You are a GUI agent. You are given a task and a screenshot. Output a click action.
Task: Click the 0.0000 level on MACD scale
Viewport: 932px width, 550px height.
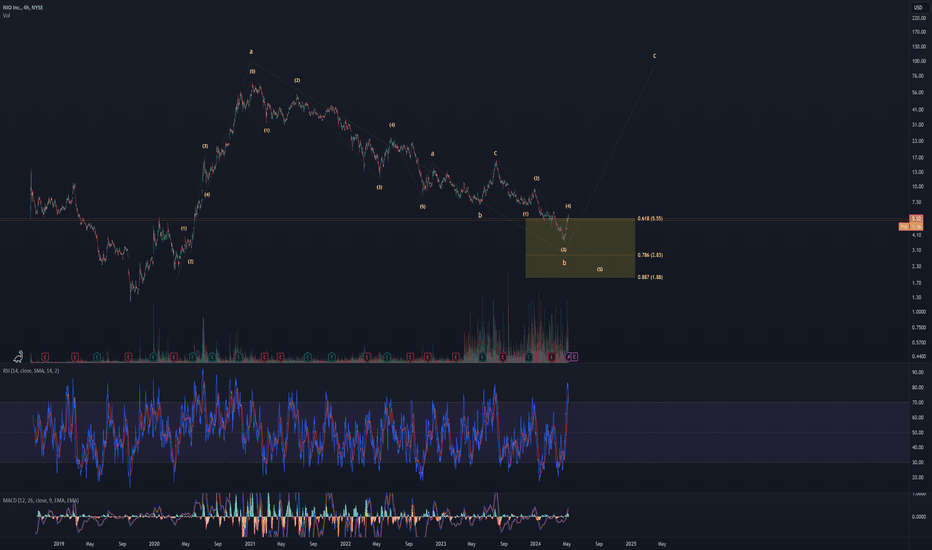coord(919,517)
